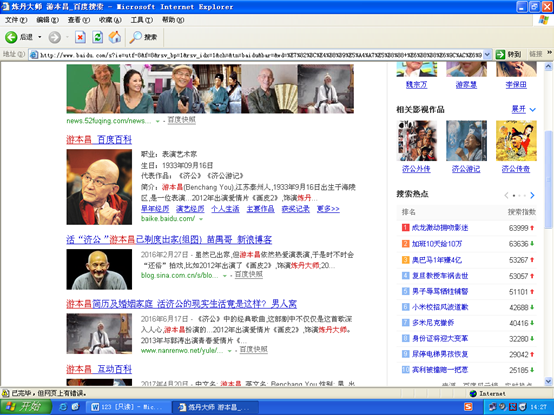This screenshot has height=415, width=554.
Task: Click the 济公传奇 poster thumbnail
Action: click(x=516, y=141)
